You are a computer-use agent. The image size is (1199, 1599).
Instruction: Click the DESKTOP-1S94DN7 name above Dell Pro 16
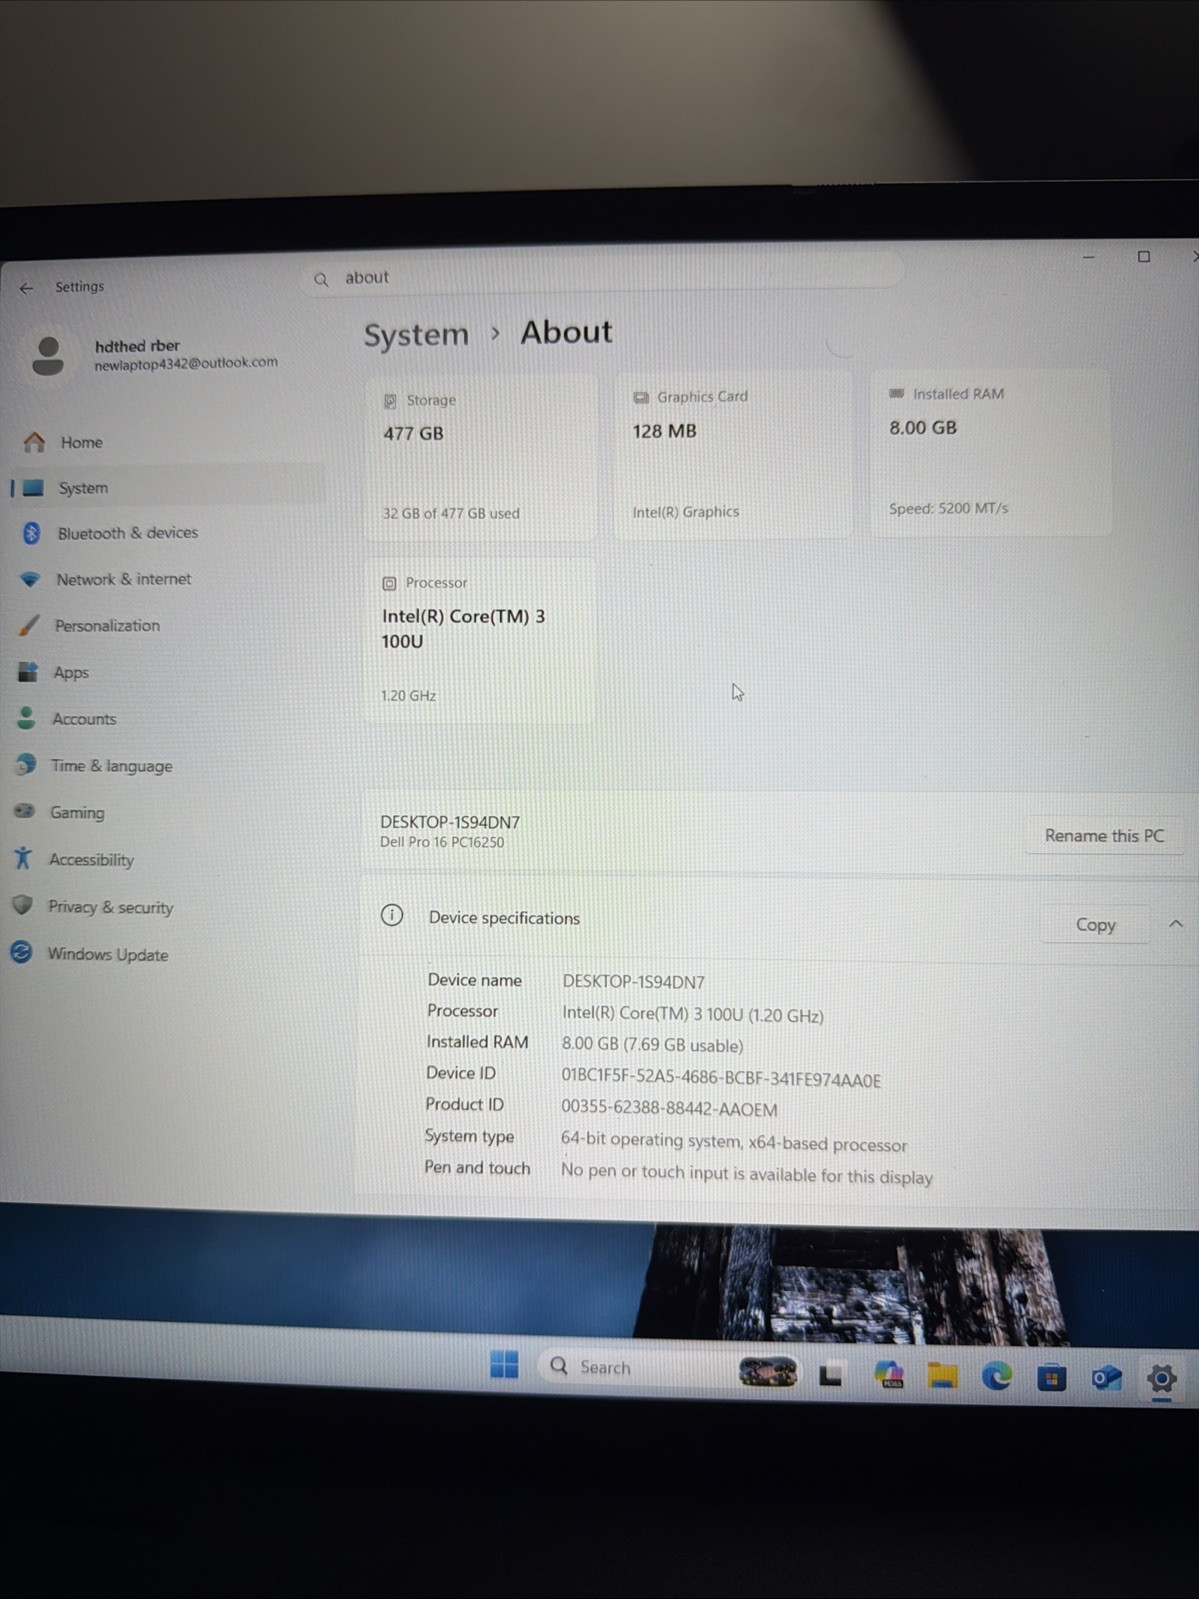tap(449, 822)
